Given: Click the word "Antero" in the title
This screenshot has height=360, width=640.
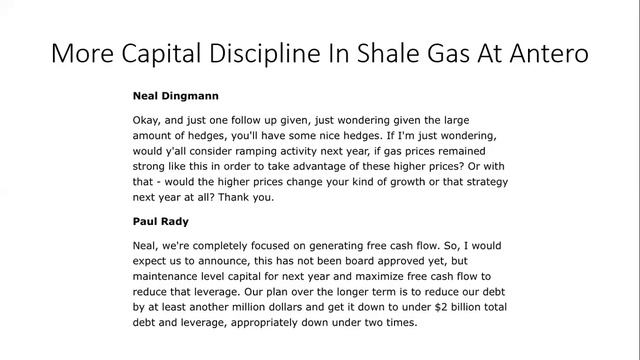Looking at the screenshot, I should pos(549,53).
